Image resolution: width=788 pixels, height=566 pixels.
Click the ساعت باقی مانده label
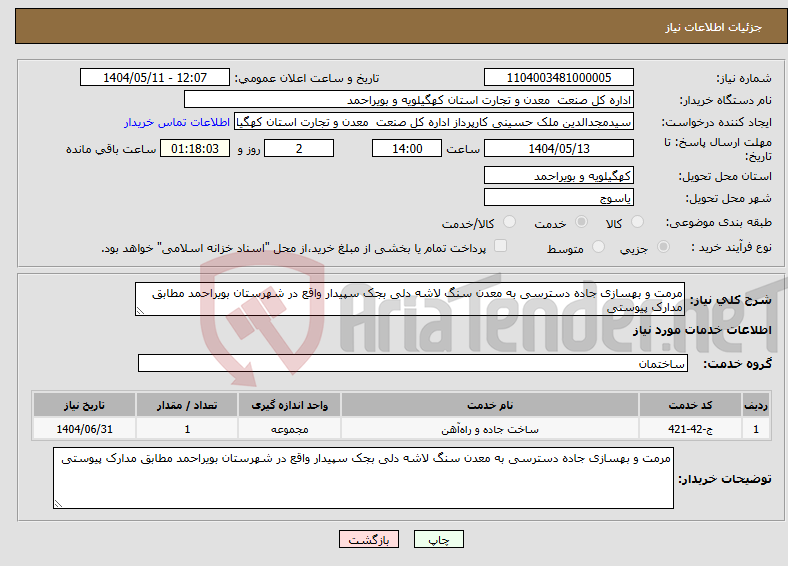point(111,149)
